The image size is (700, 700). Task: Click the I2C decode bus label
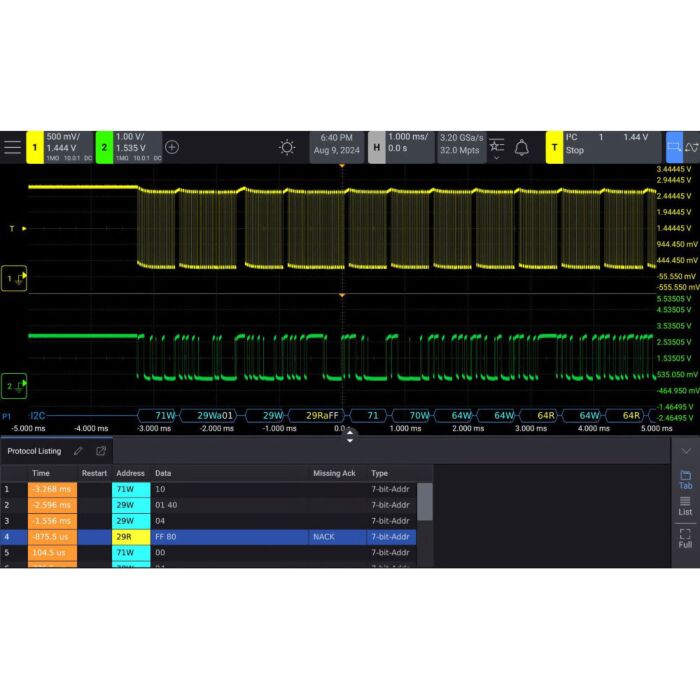[38, 416]
